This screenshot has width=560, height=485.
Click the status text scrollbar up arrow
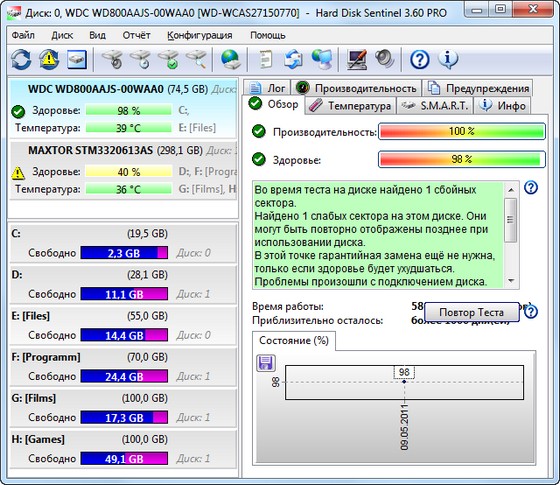[511, 190]
